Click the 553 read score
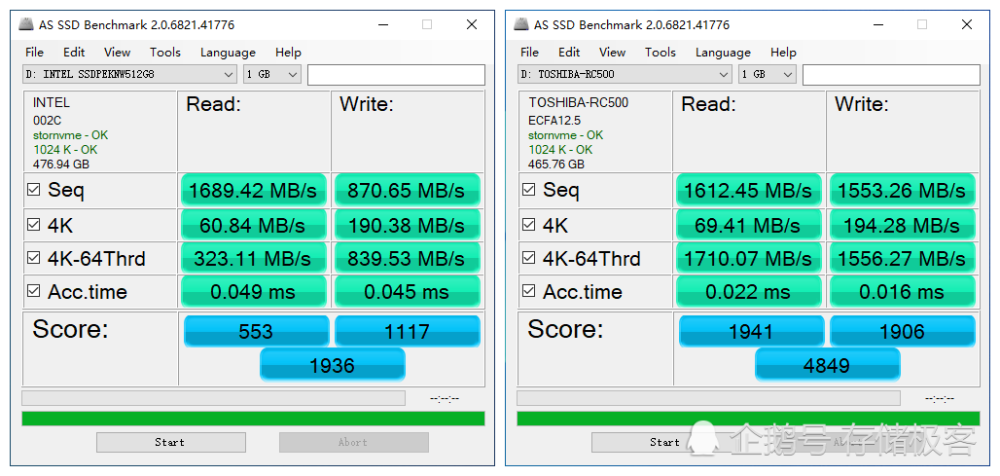Image resolution: width=1000 pixels, height=476 pixels. (256, 331)
